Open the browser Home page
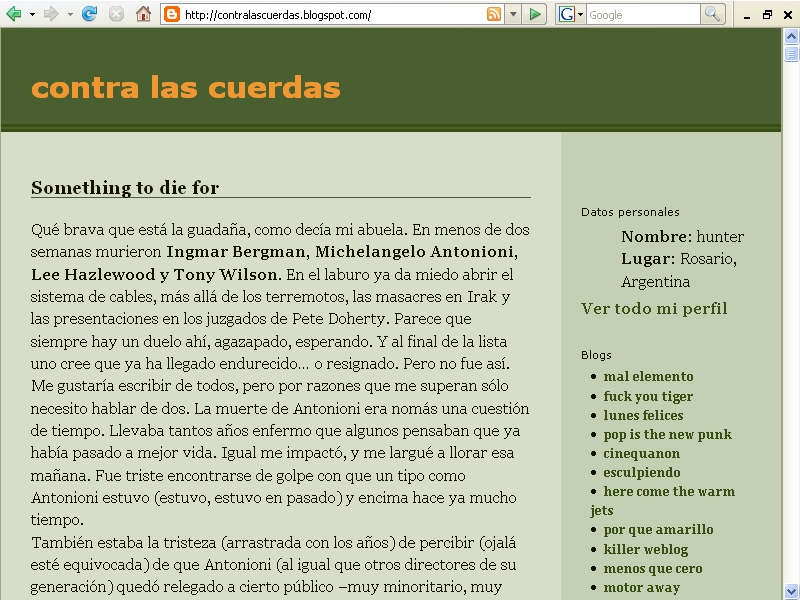The height and width of the screenshot is (600, 800). (143, 14)
